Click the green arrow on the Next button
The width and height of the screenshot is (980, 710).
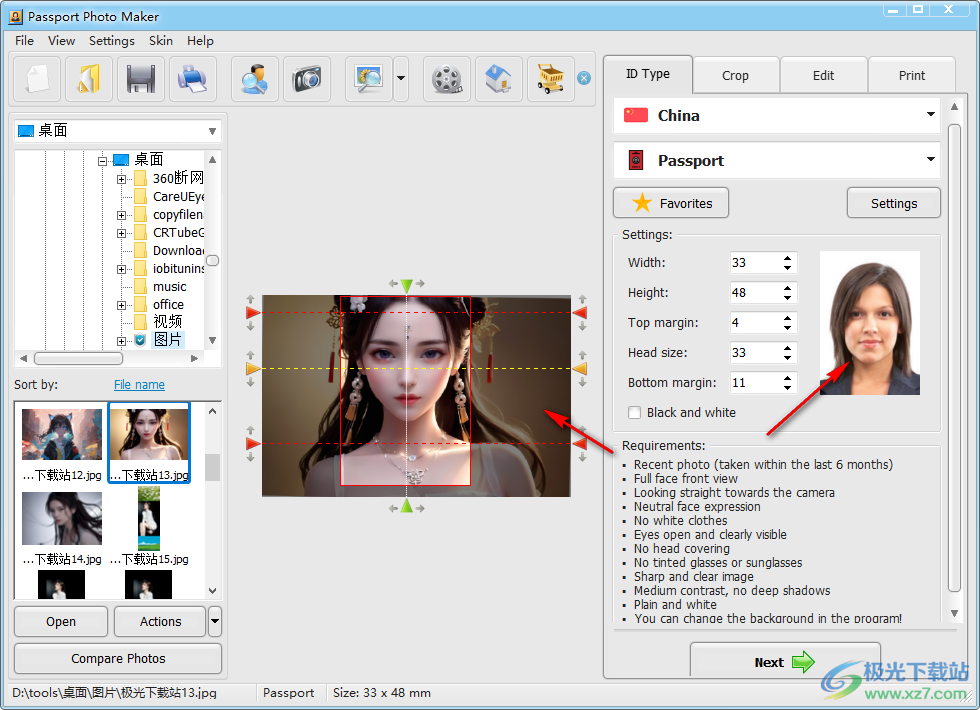point(803,662)
